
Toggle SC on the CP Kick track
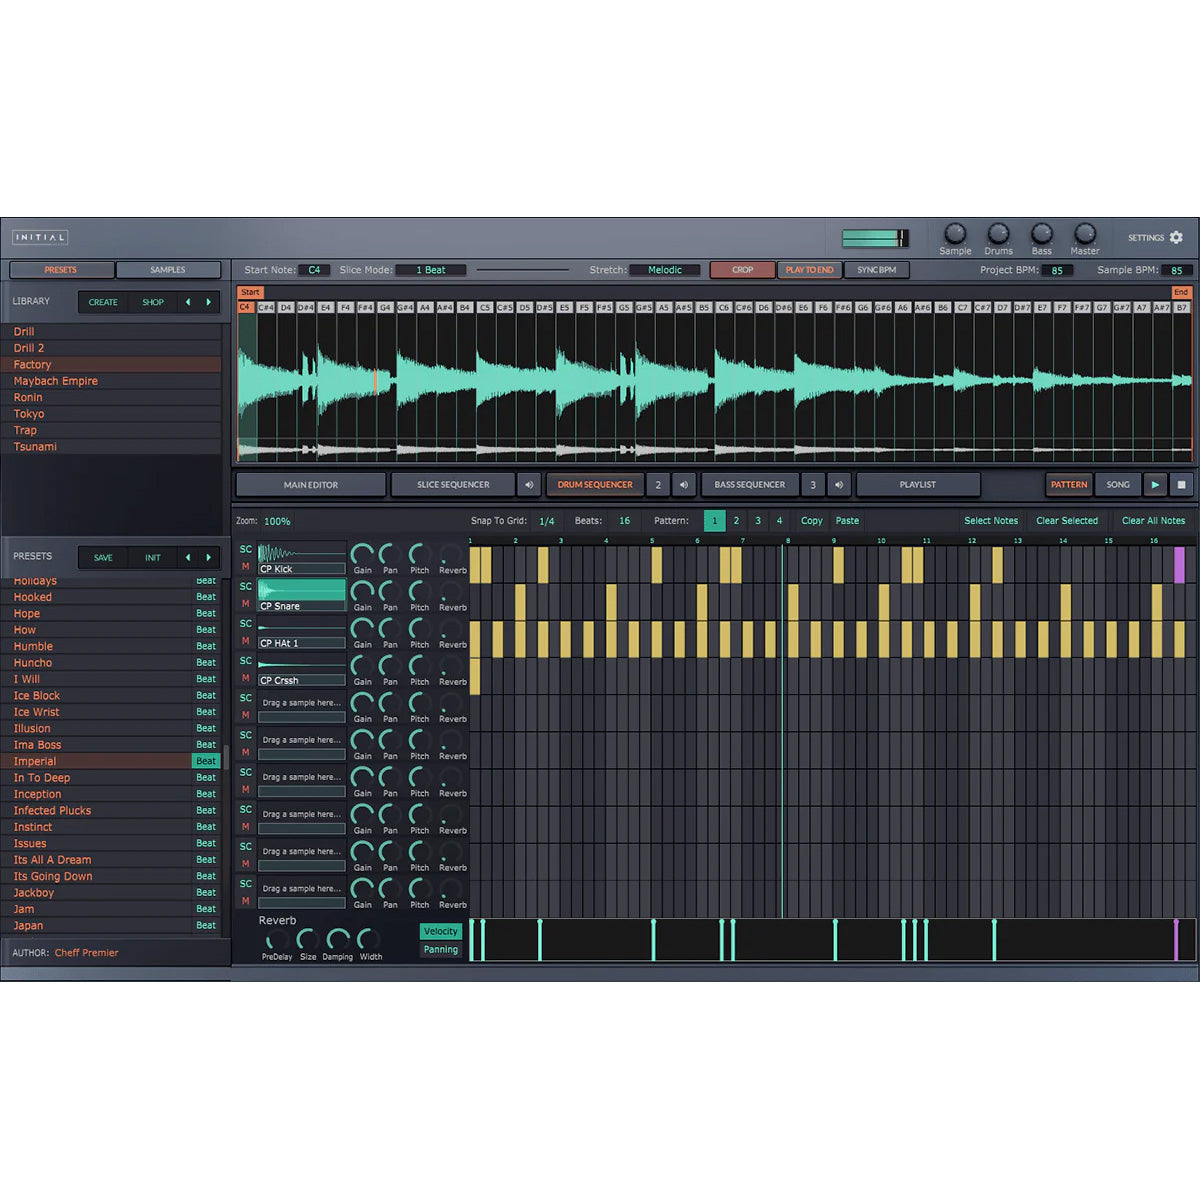246,549
